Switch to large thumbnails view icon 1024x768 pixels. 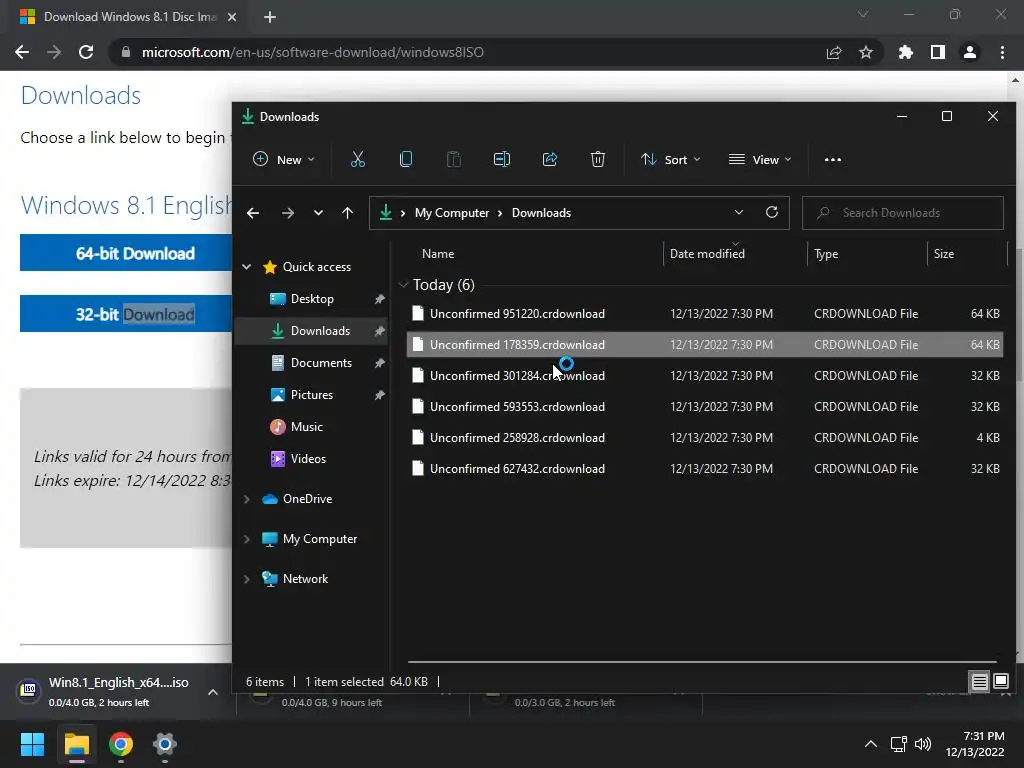pos(1000,682)
